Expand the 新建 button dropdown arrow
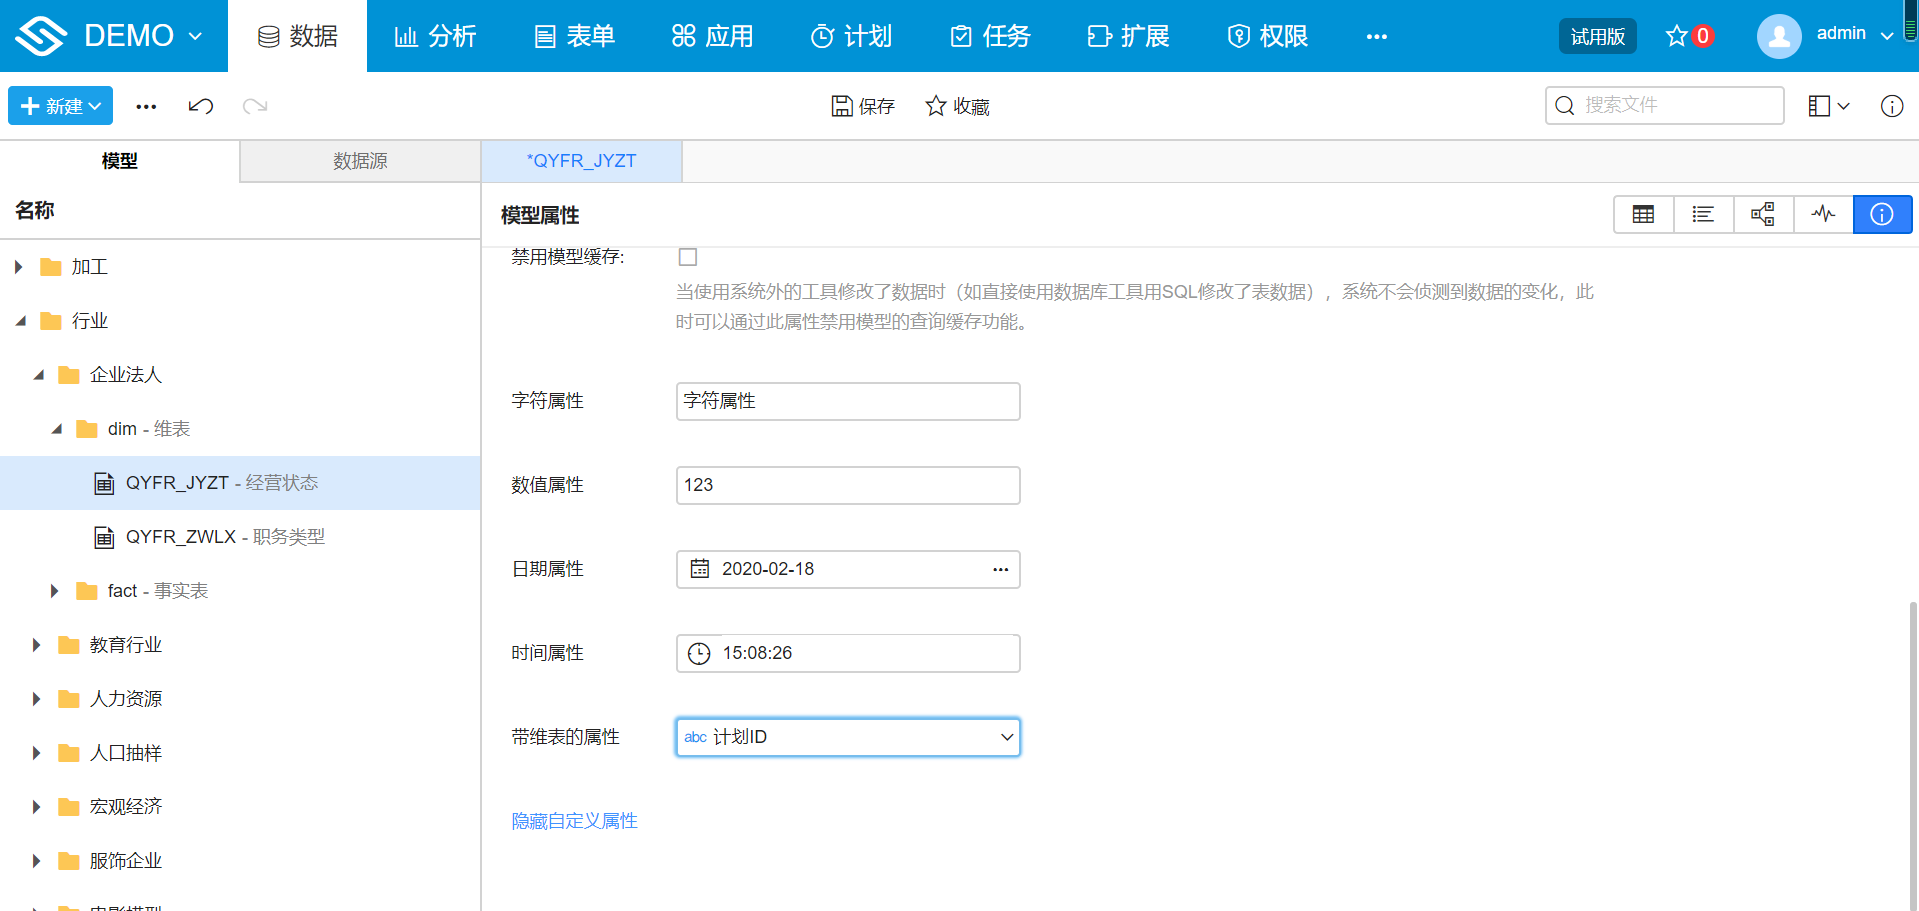The width and height of the screenshot is (1919, 911). [95, 105]
